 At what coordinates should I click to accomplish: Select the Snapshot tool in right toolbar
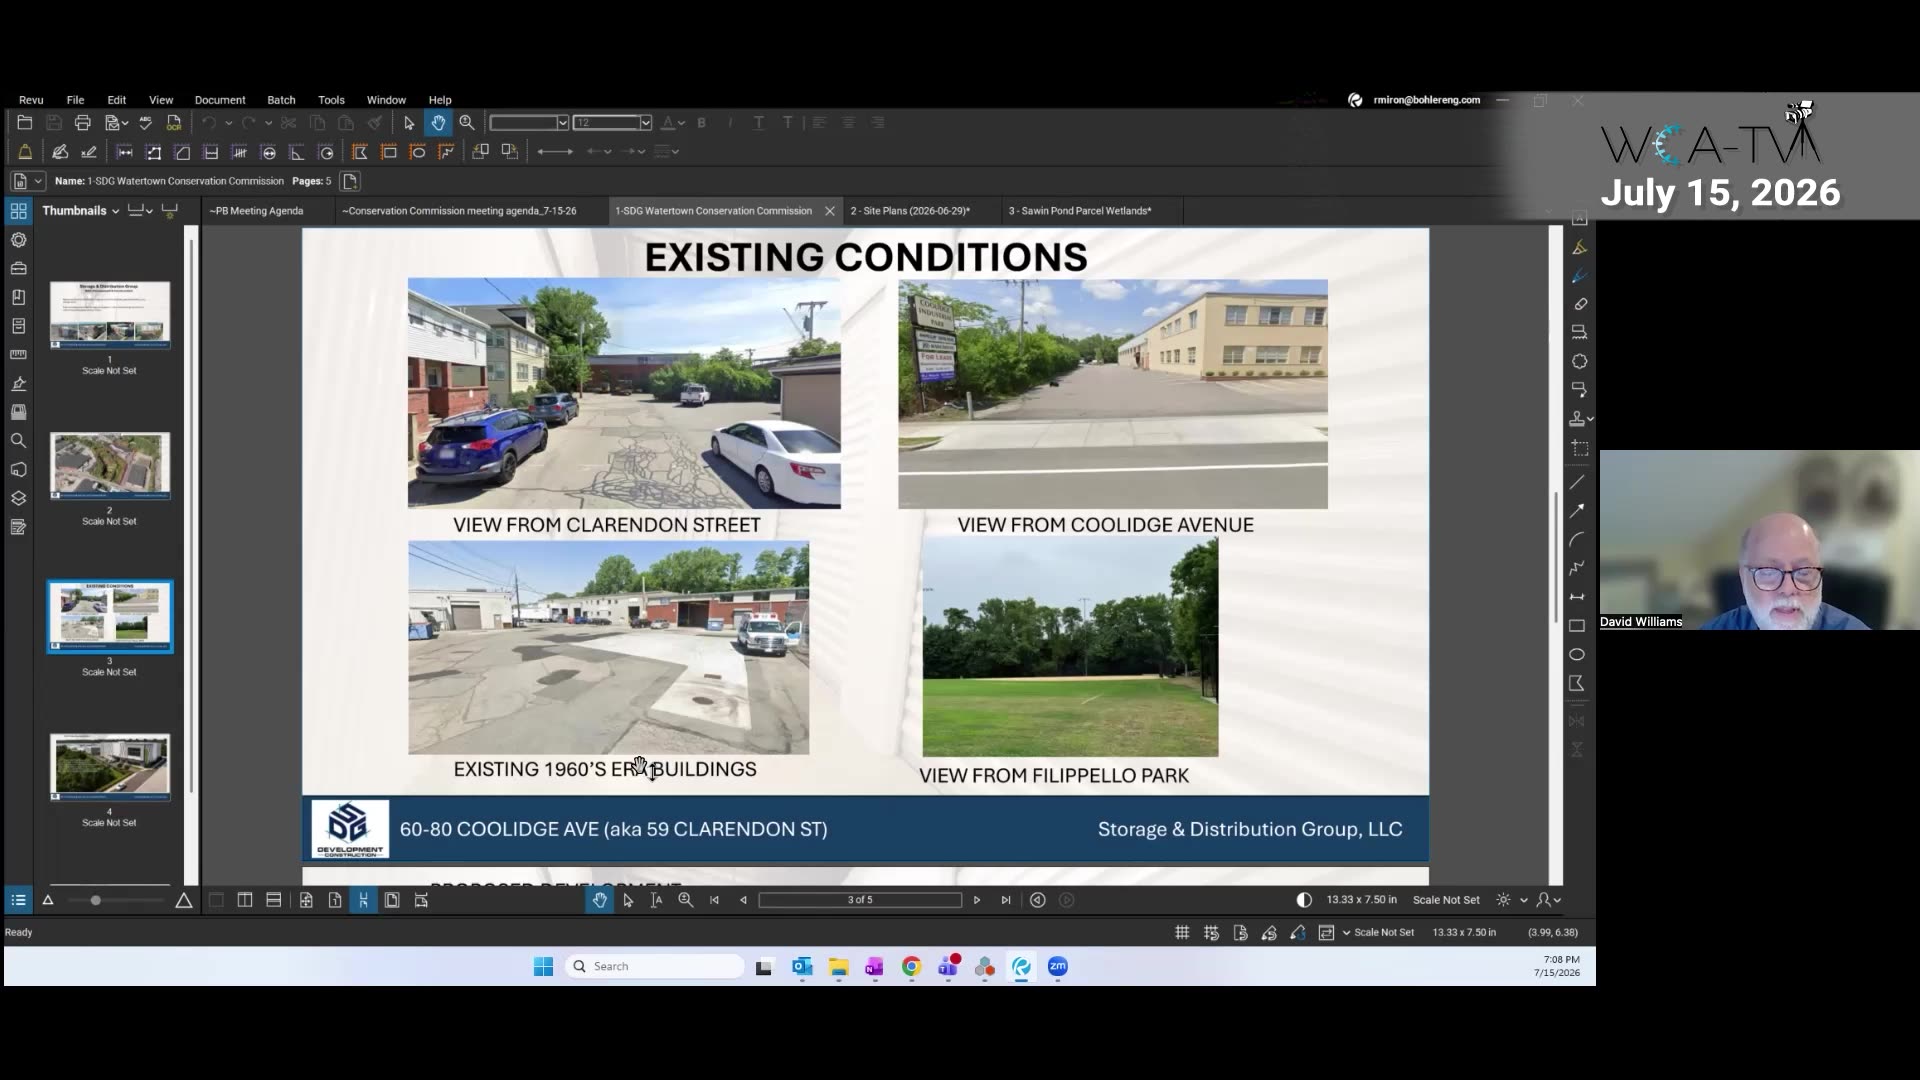pos(1580,448)
